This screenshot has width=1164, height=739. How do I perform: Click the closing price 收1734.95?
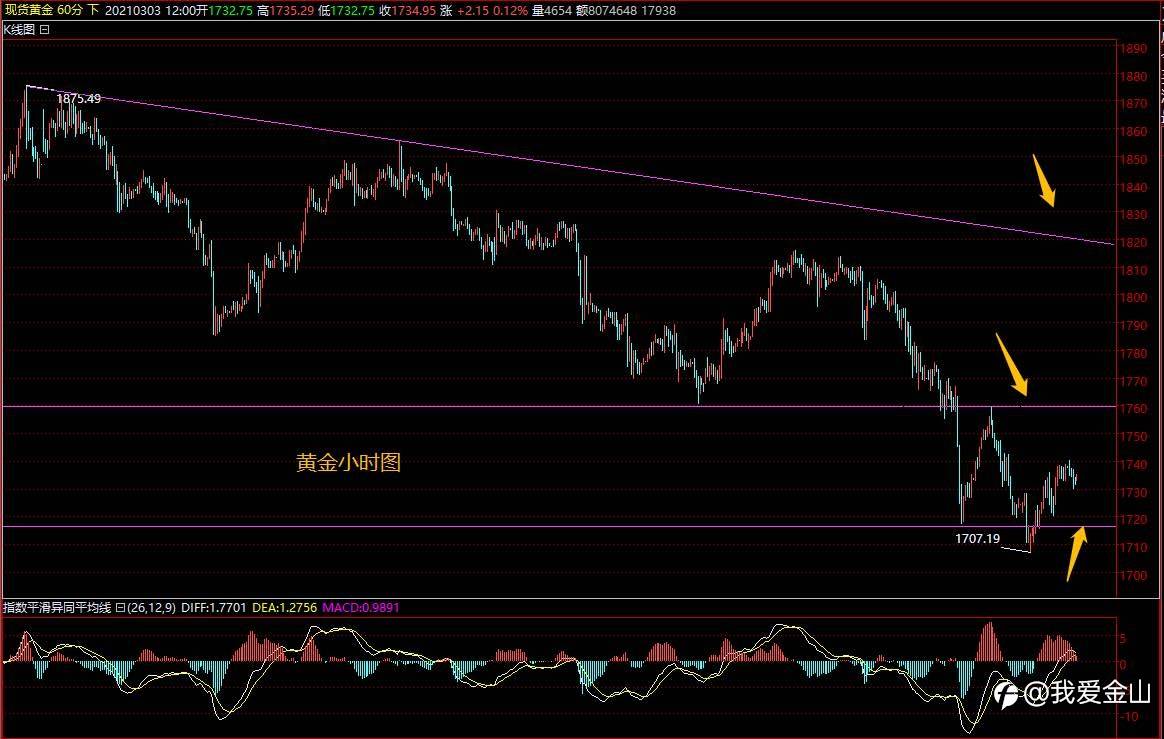[x=407, y=10]
